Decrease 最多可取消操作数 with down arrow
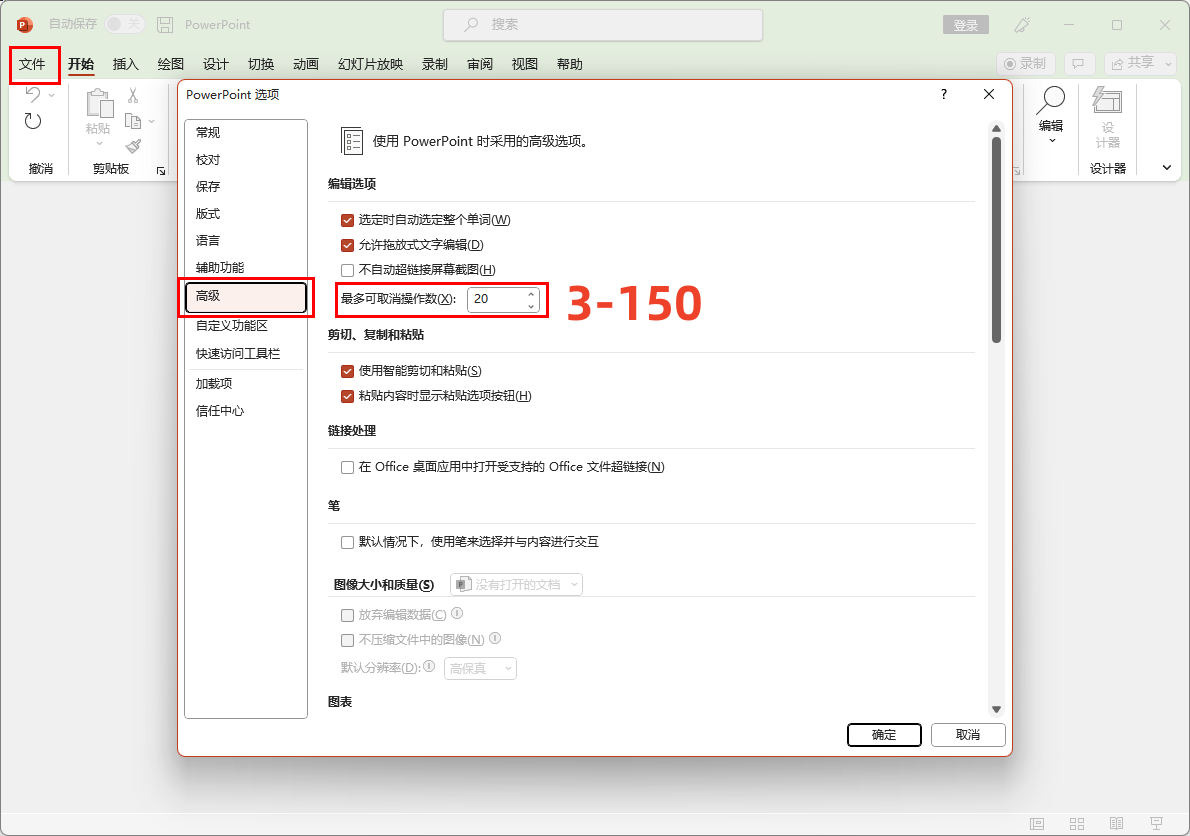 pyautogui.click(x=531, y=305)
